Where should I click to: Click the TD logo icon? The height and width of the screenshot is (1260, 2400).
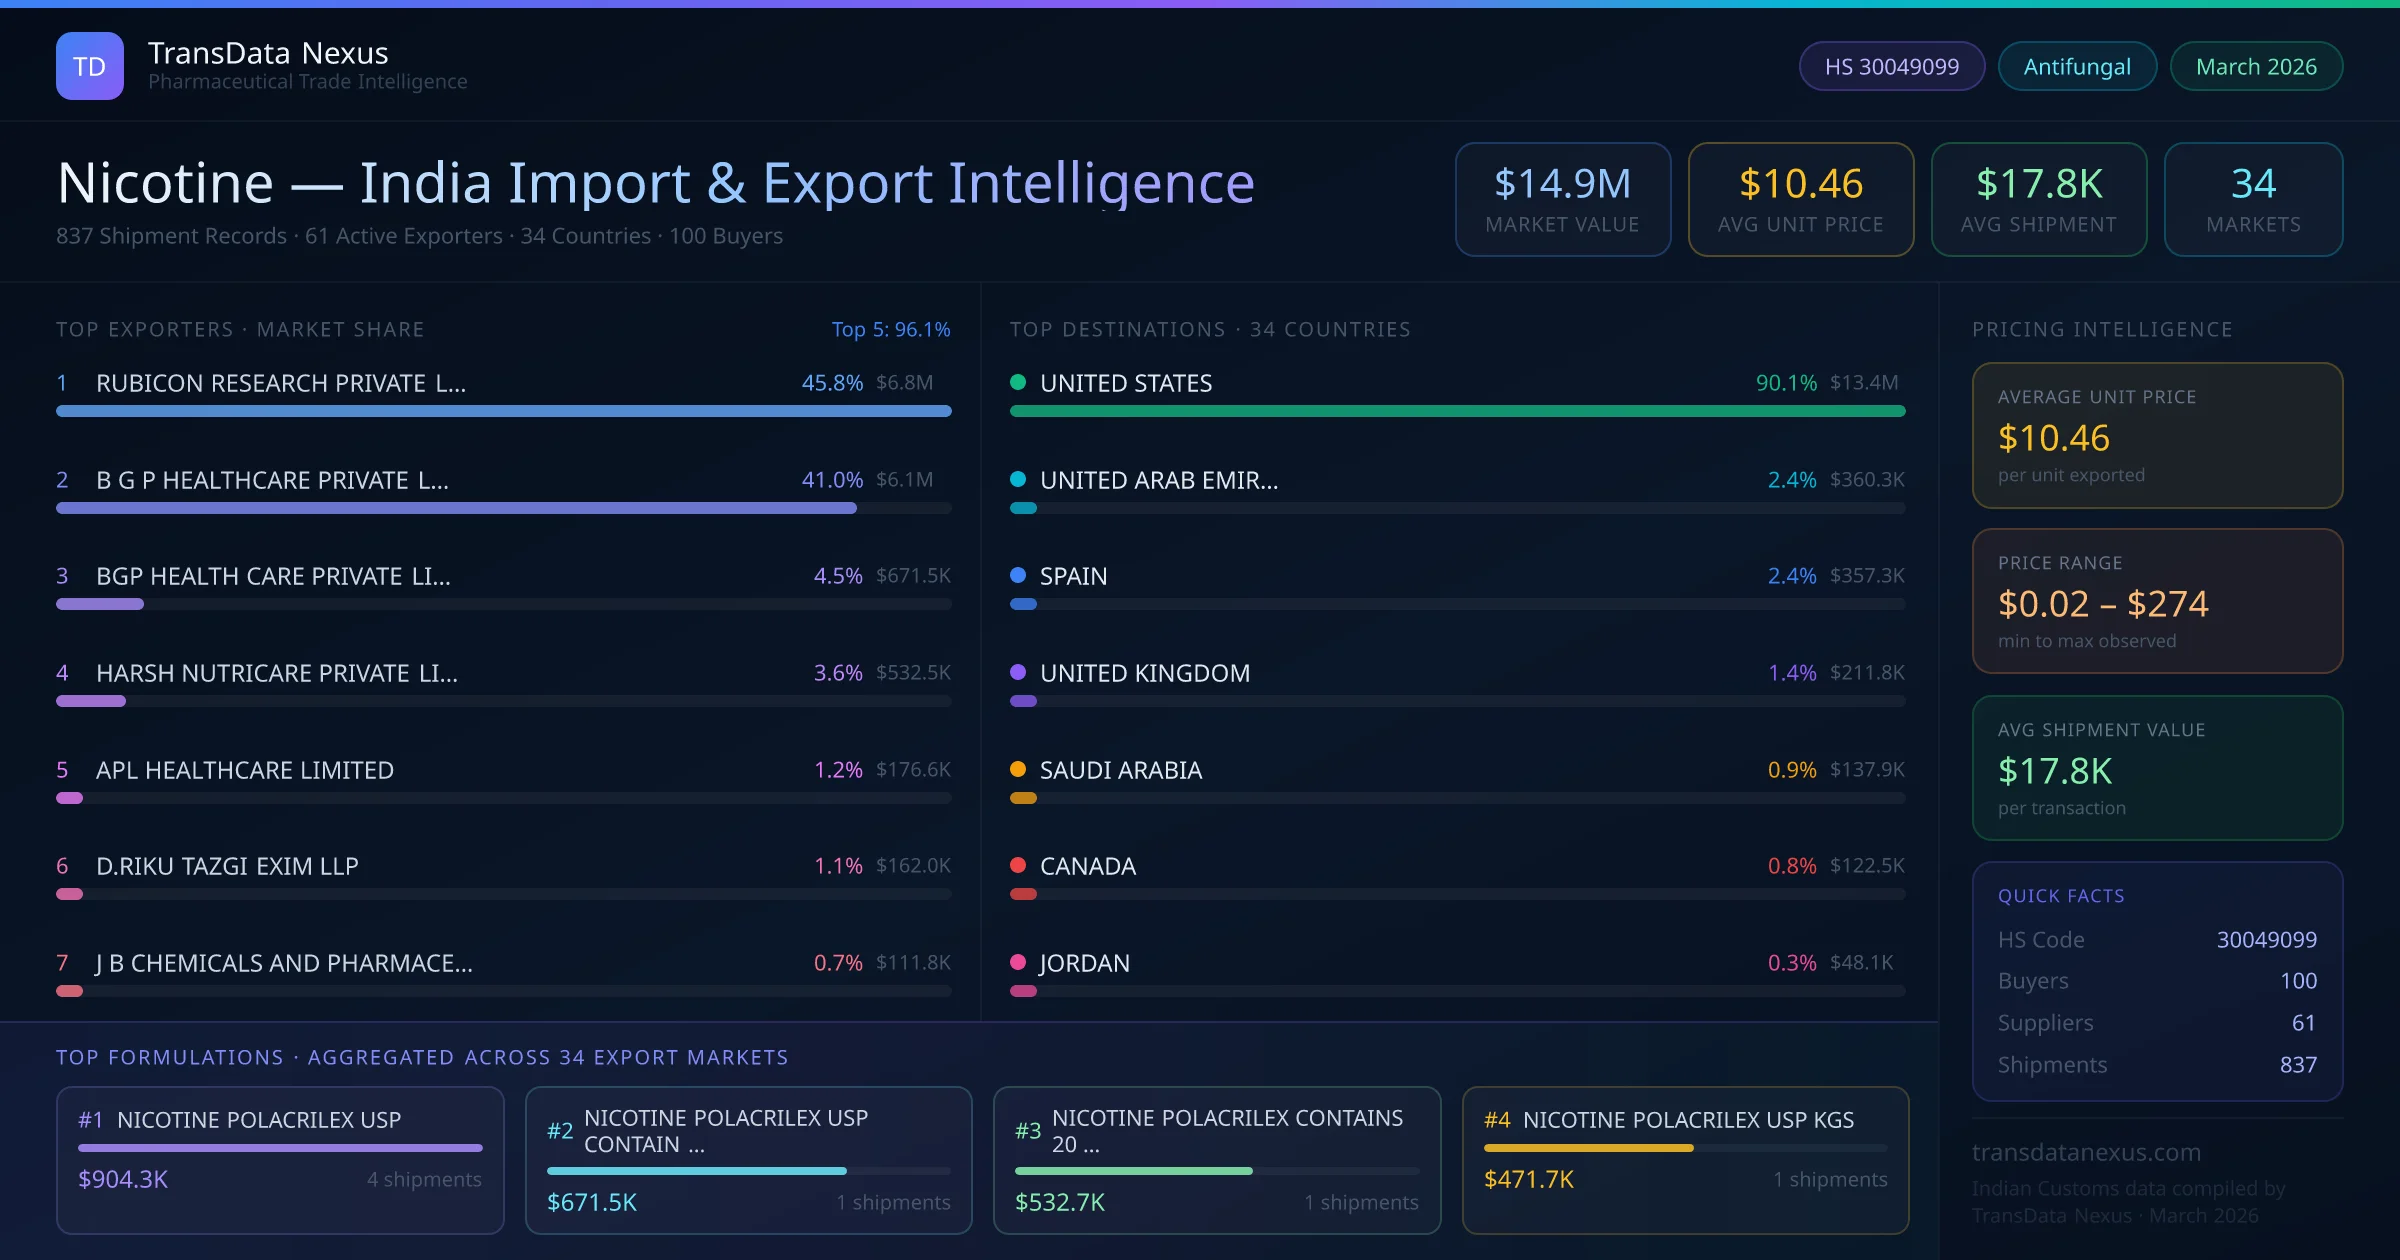coord(89,65)
